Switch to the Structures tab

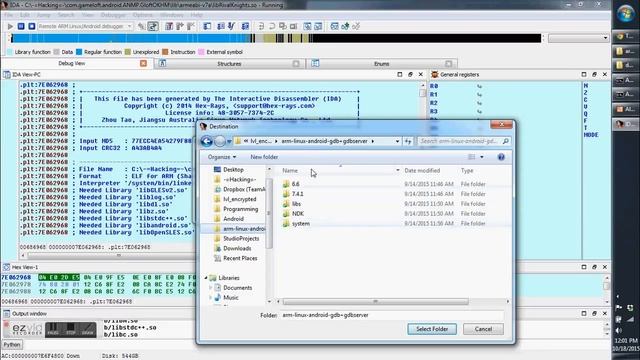click(229, 64)
